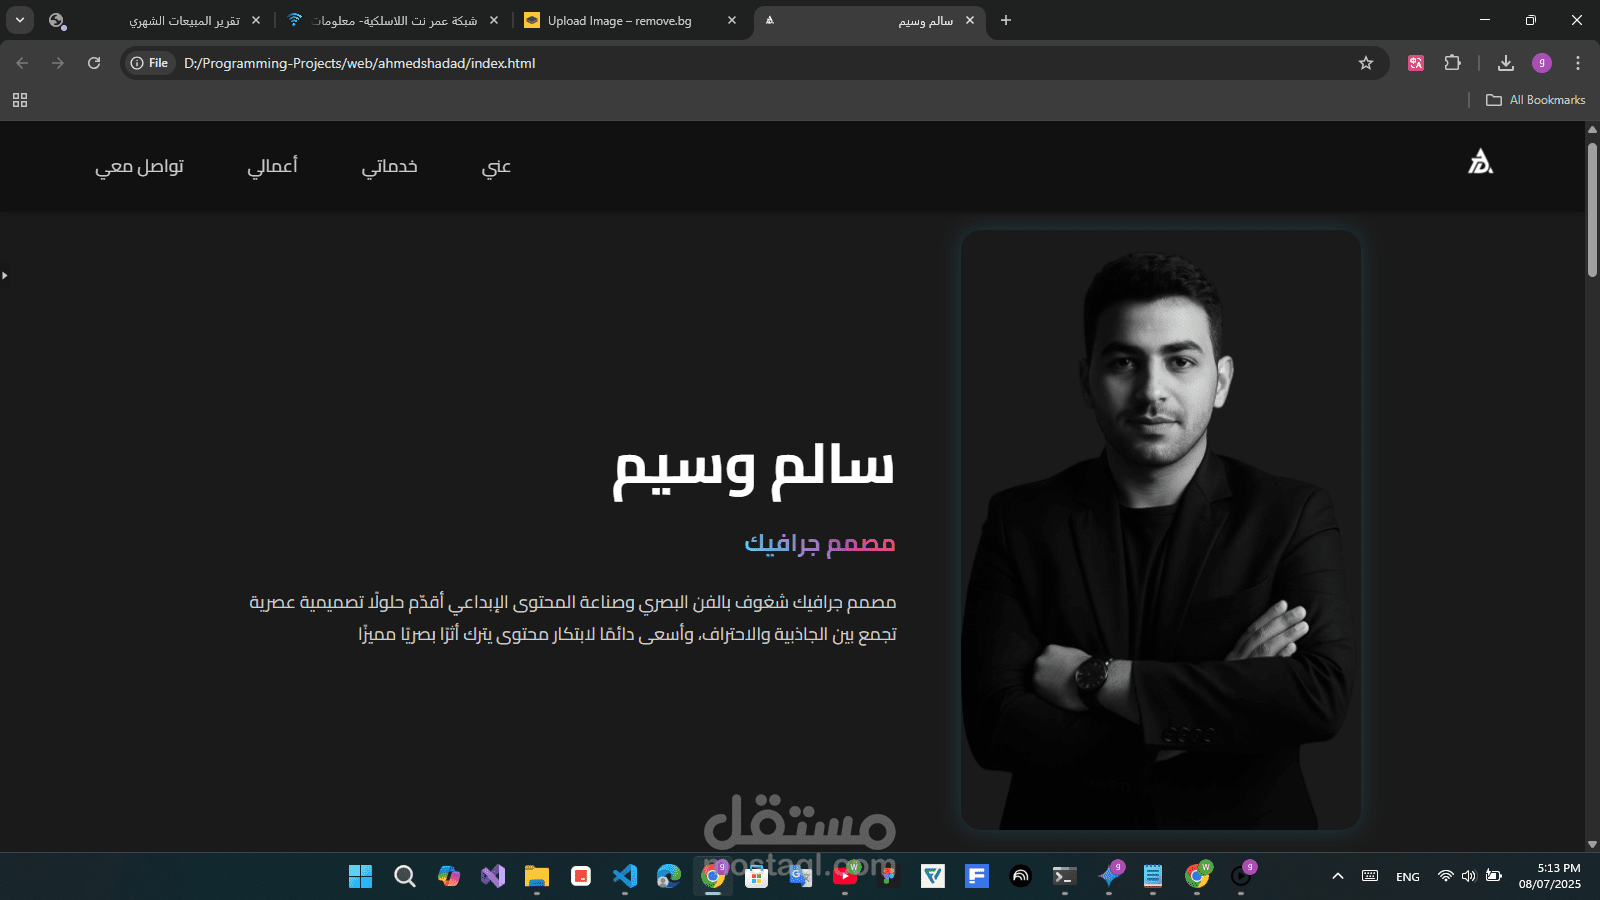This screenshot has width=1600, height=900.
Task: Click the scrollbar up arrow
Action: click(x=1592, y=129)
